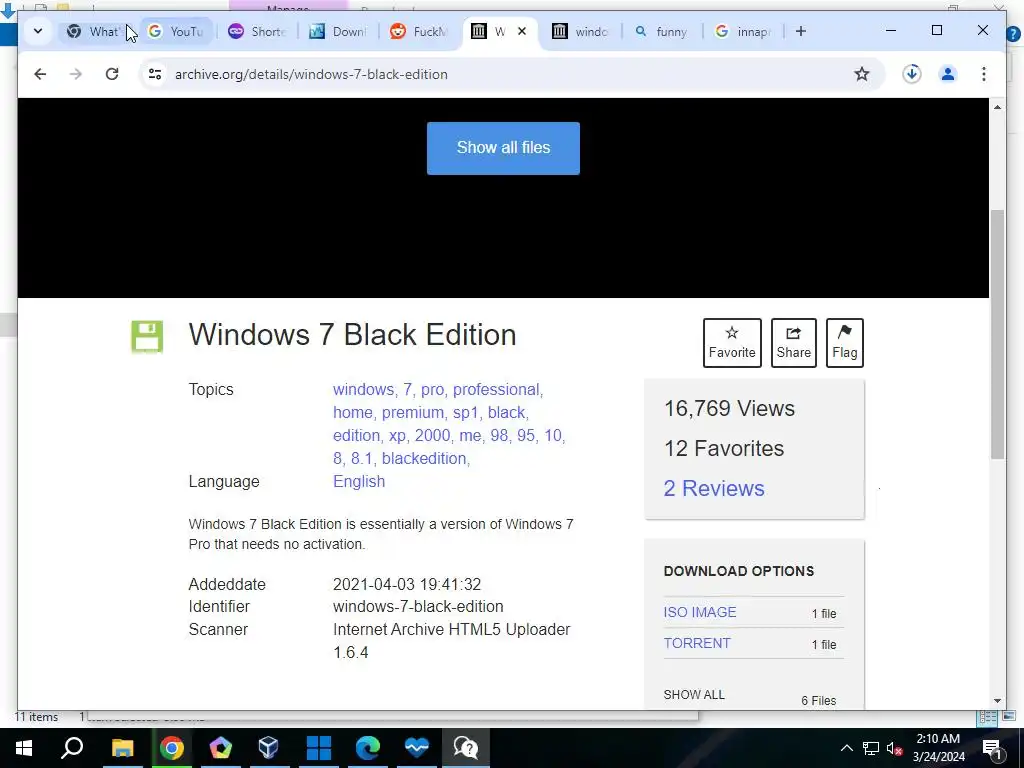The image size is (1024, 768).
Task: Open the Windows Start menu
Action: [x=24, y=748]
